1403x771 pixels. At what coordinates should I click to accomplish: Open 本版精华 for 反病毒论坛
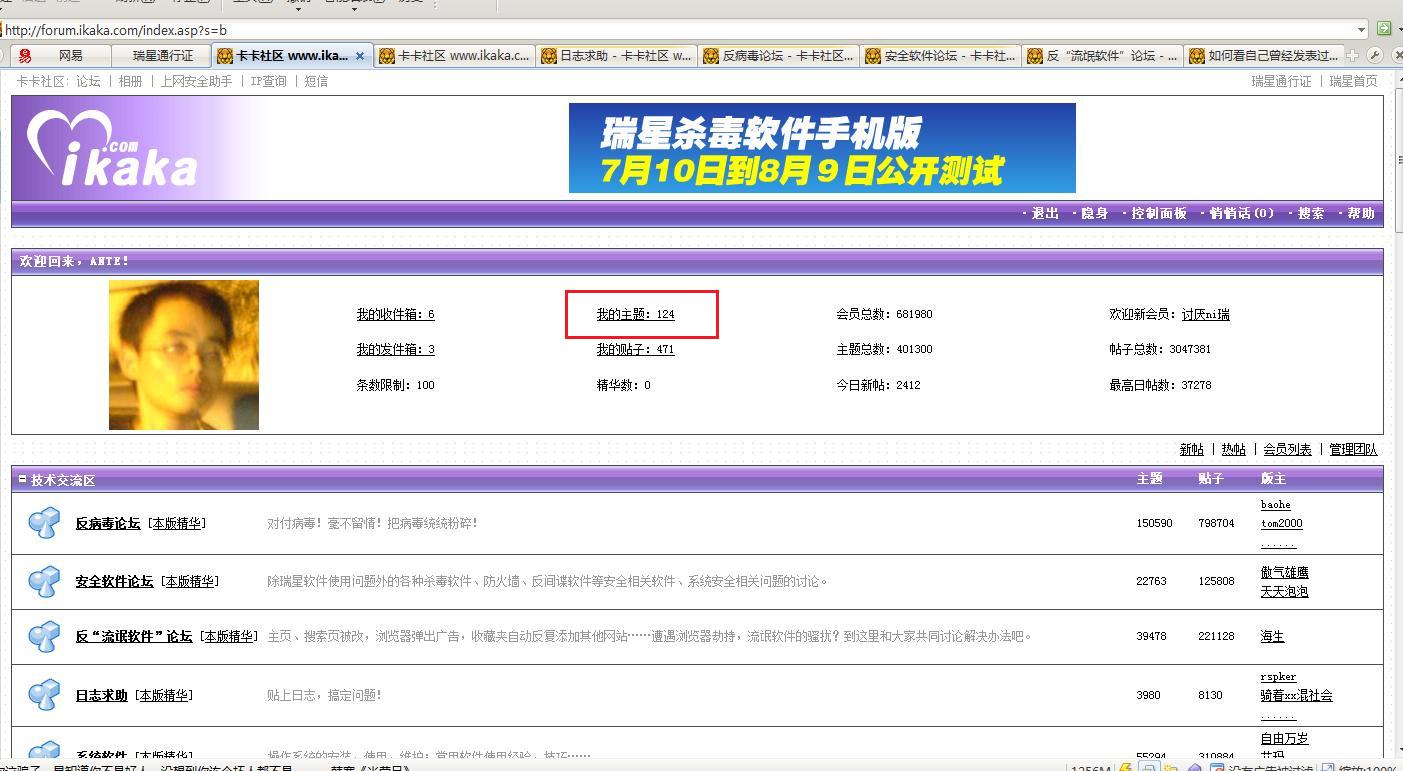[x=176, y=523]
